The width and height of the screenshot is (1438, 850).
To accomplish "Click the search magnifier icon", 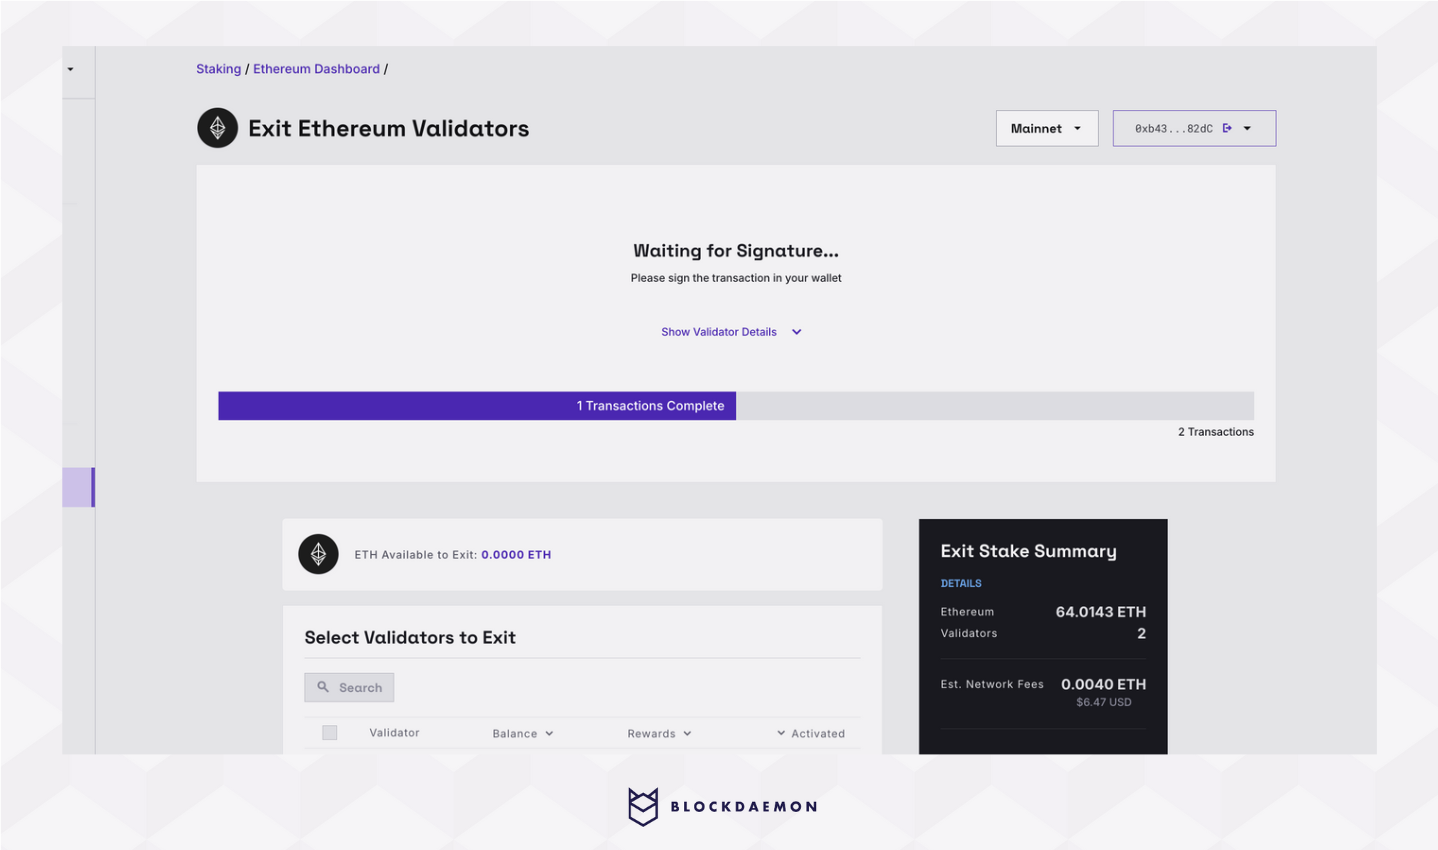I will pos(323,687).
